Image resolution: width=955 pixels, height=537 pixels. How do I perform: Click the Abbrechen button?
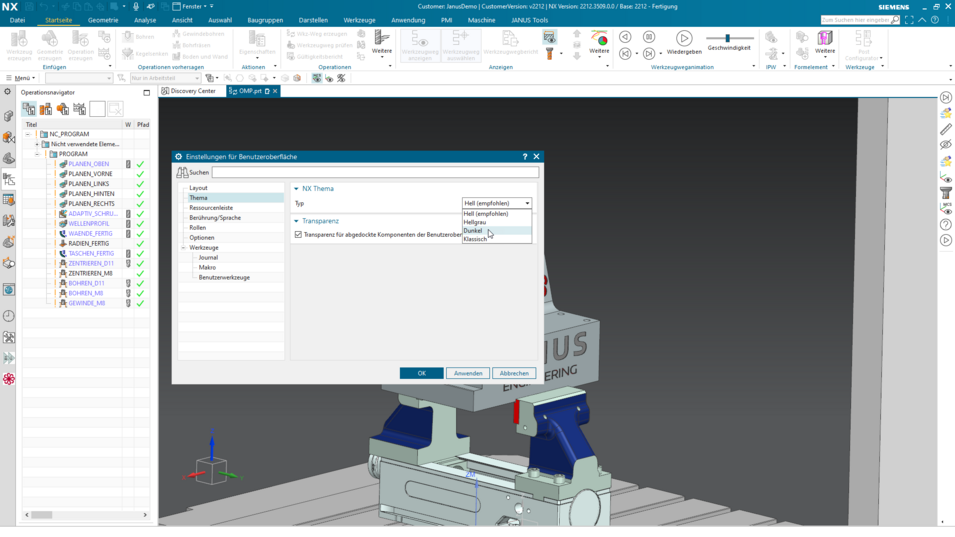click(x=514, y=373)
